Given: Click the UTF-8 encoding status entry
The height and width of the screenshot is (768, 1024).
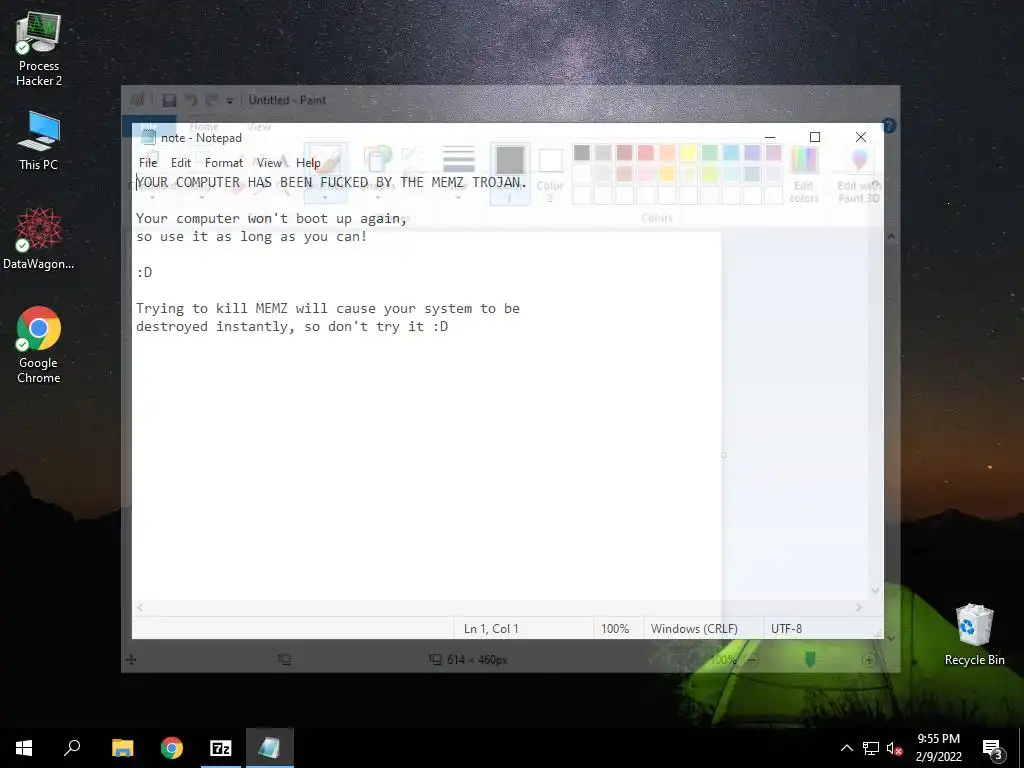Looking at the screenshot, I should [x=786, y=628].
